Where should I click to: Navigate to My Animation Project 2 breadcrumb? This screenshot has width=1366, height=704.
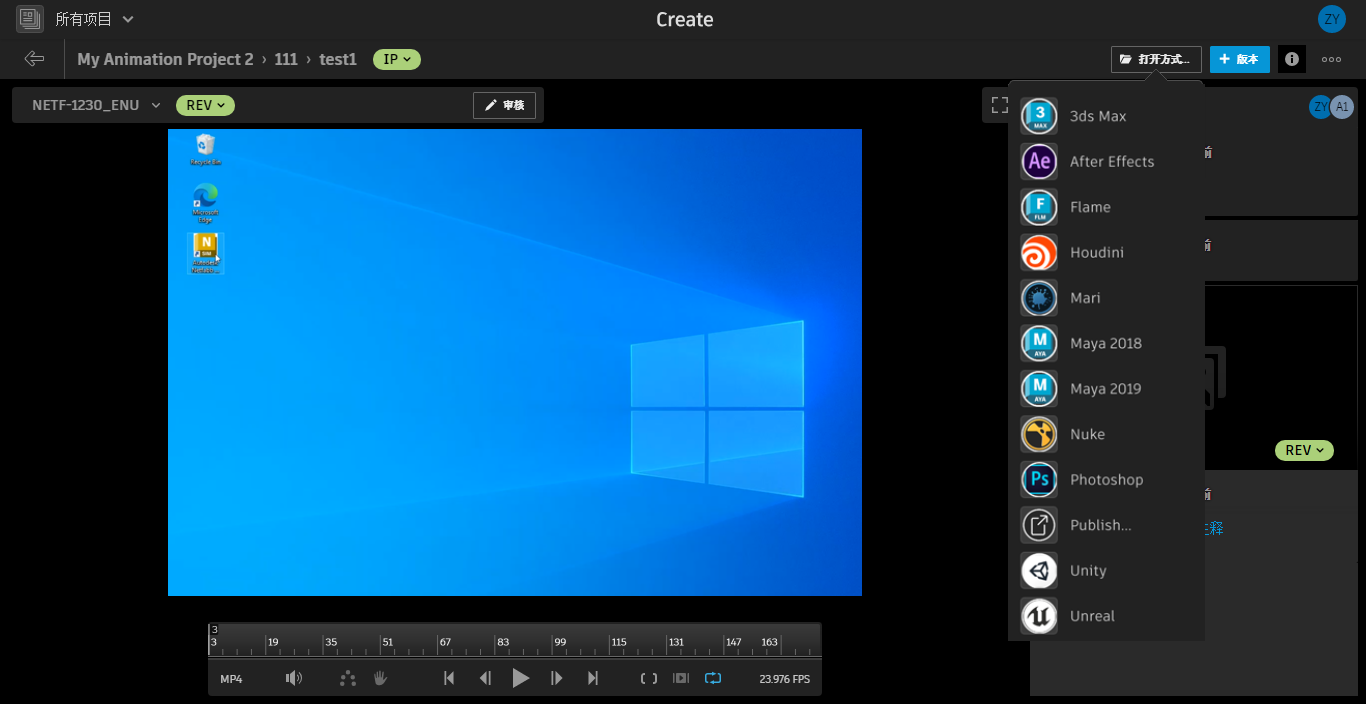(165, 59)
